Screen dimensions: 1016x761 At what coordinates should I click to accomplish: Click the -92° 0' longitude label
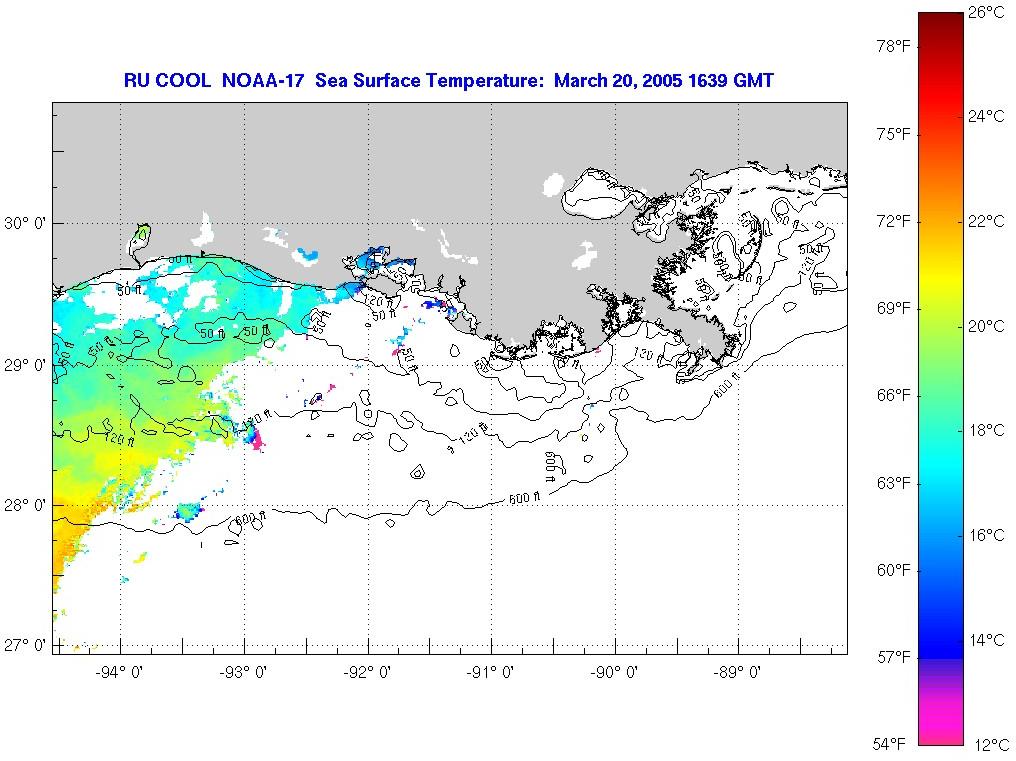pyautogui.click(x=367, y=672)
